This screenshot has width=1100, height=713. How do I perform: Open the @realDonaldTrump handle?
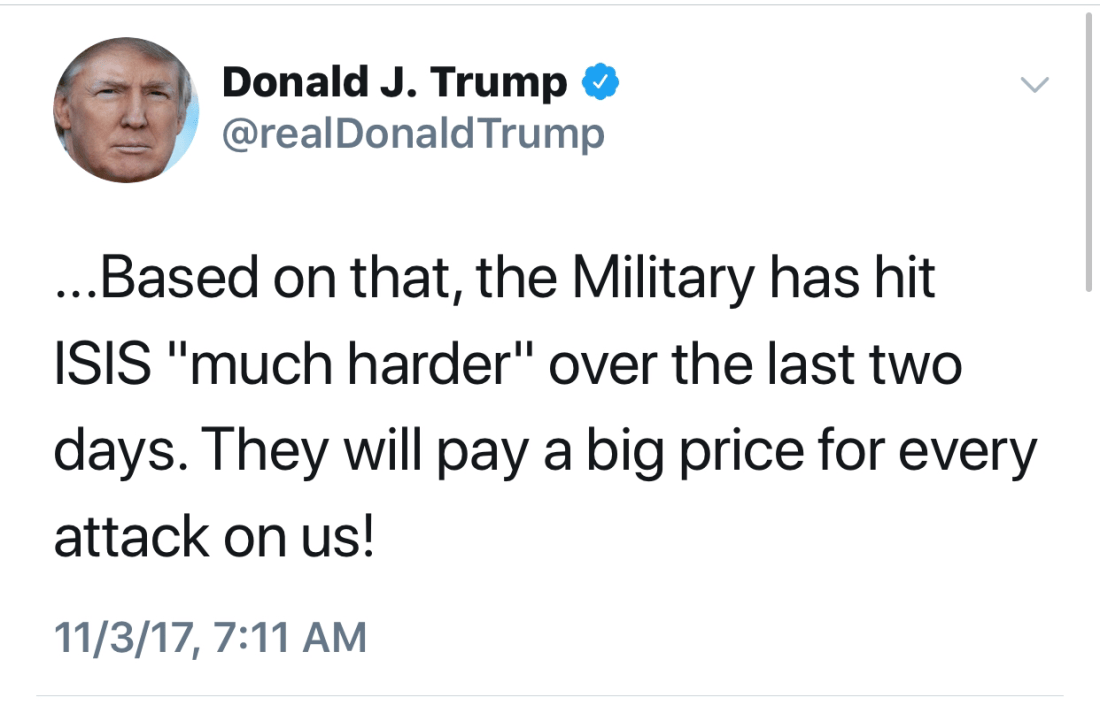point(413,133)
